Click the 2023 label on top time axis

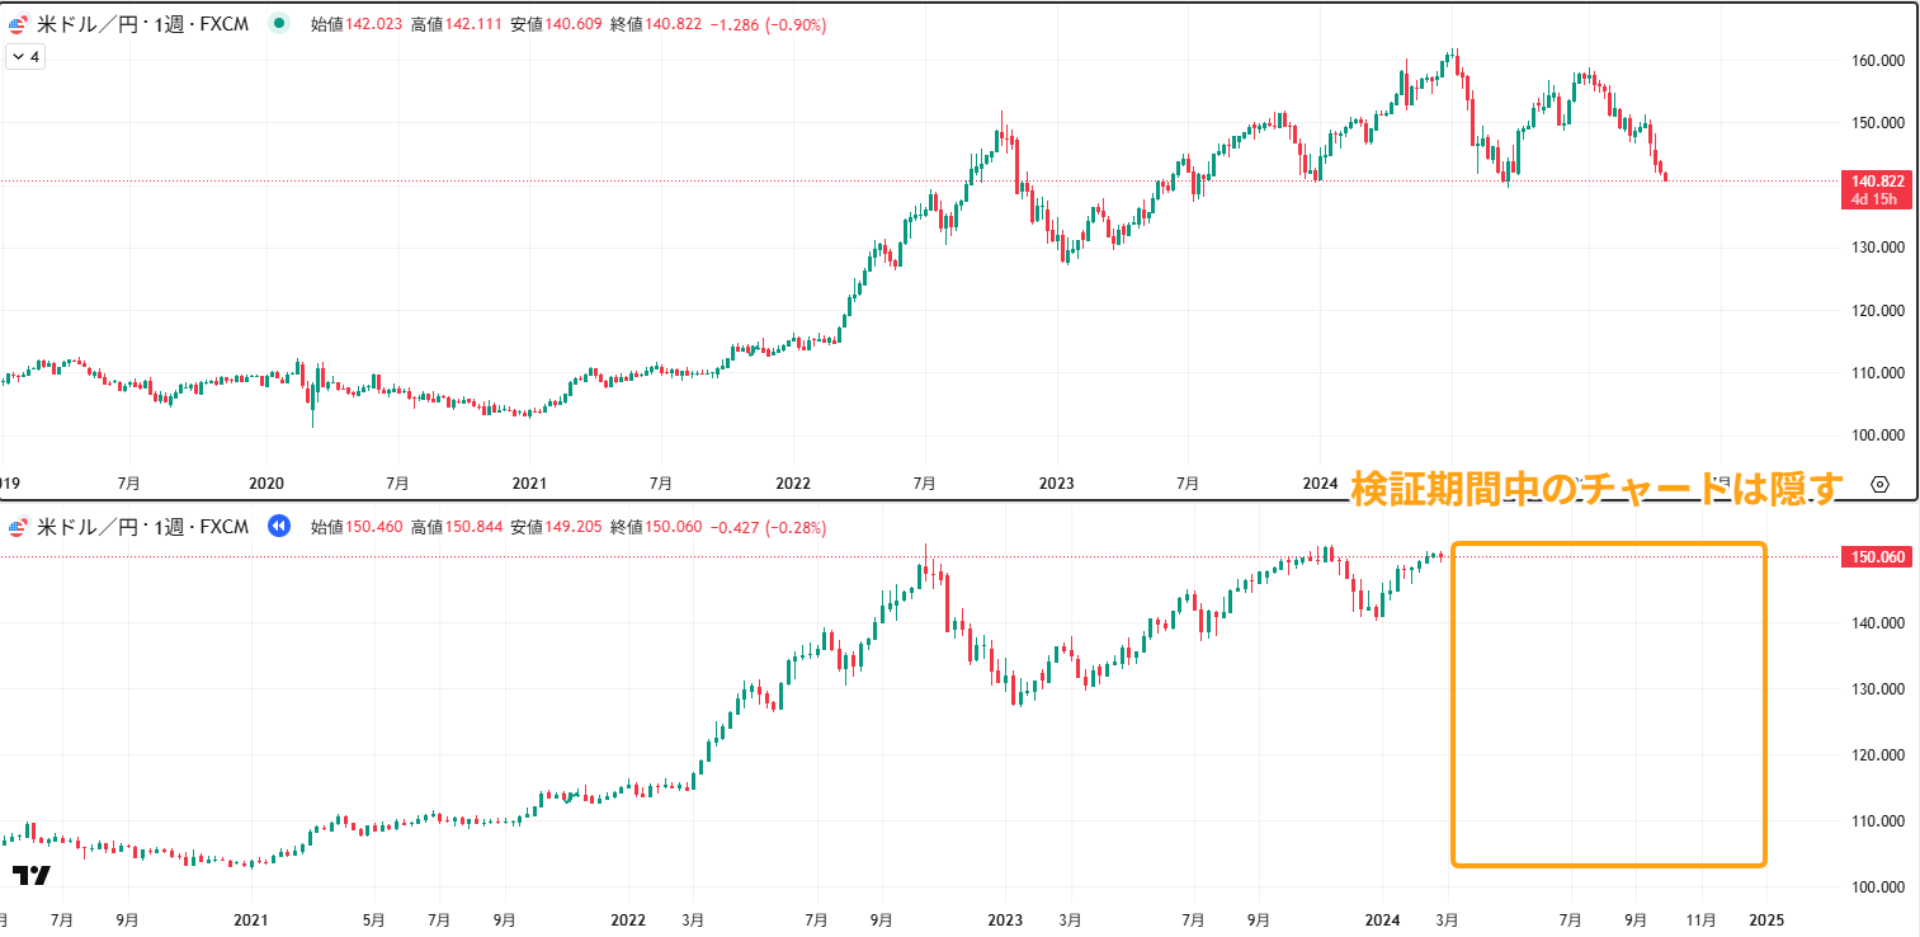pos(1056,483)
